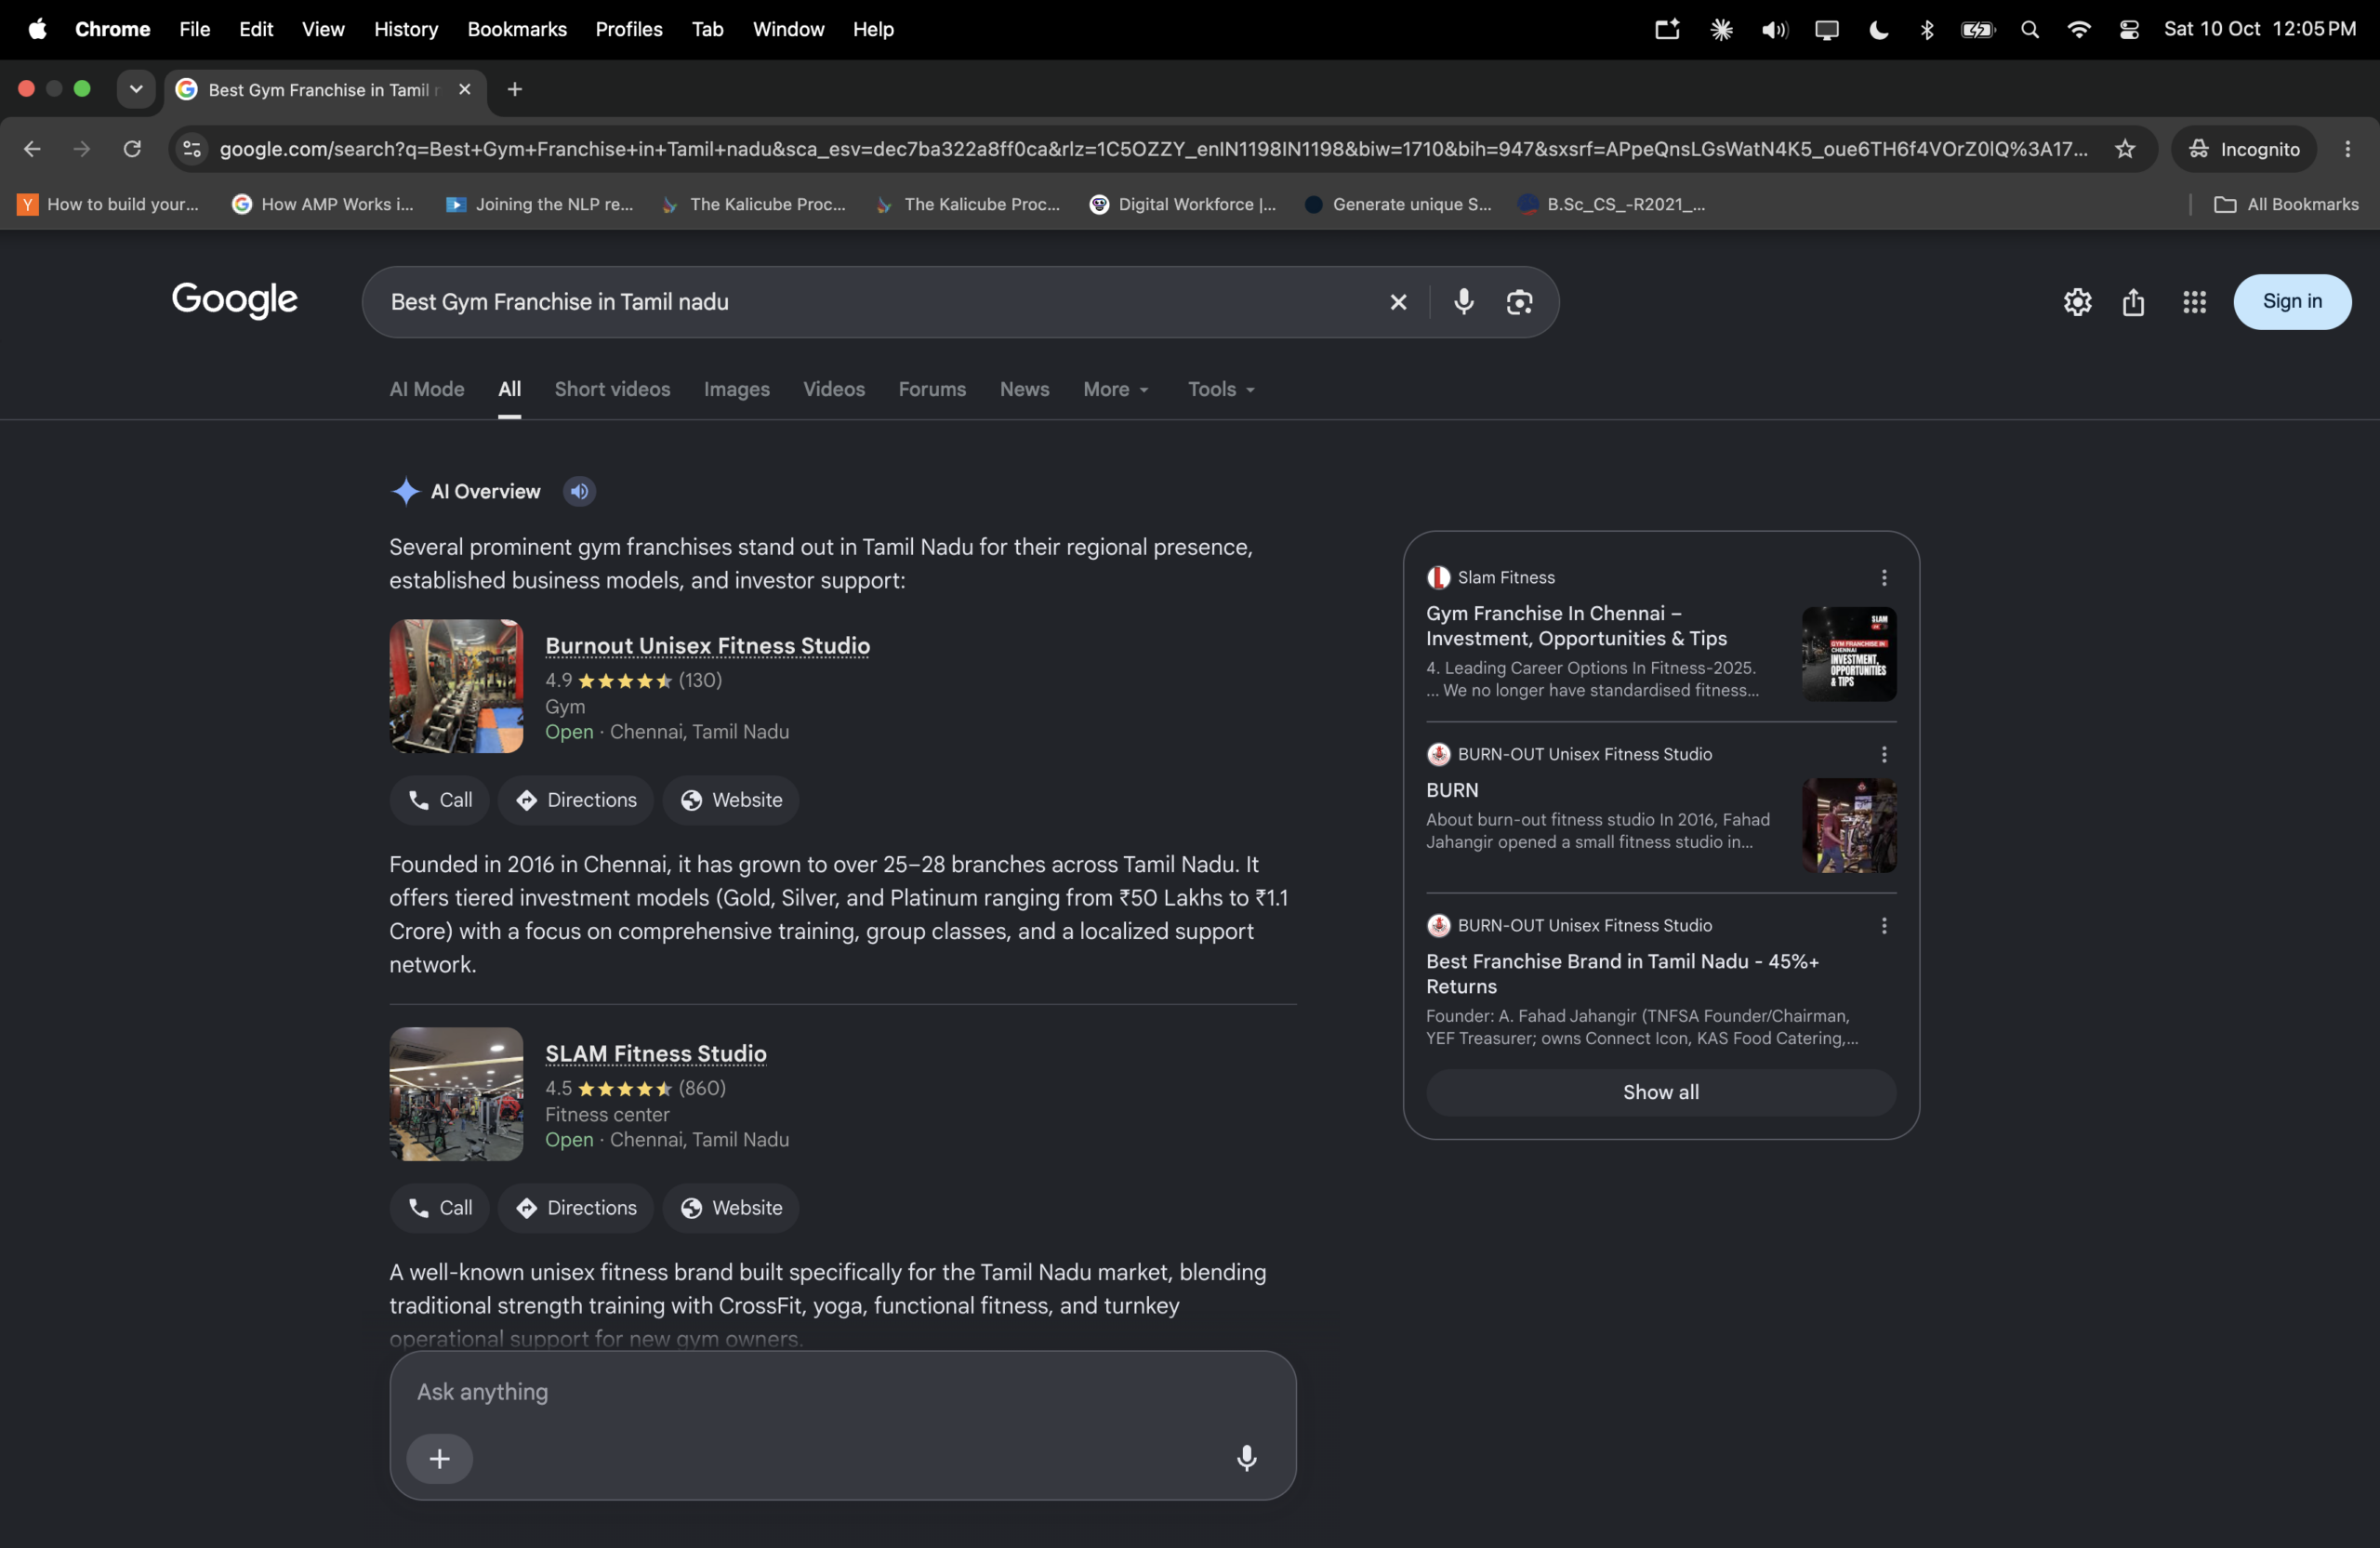Toggle Do Not Disturb moon icon
The image size is (2380, 1548).
click(1878, 30)
